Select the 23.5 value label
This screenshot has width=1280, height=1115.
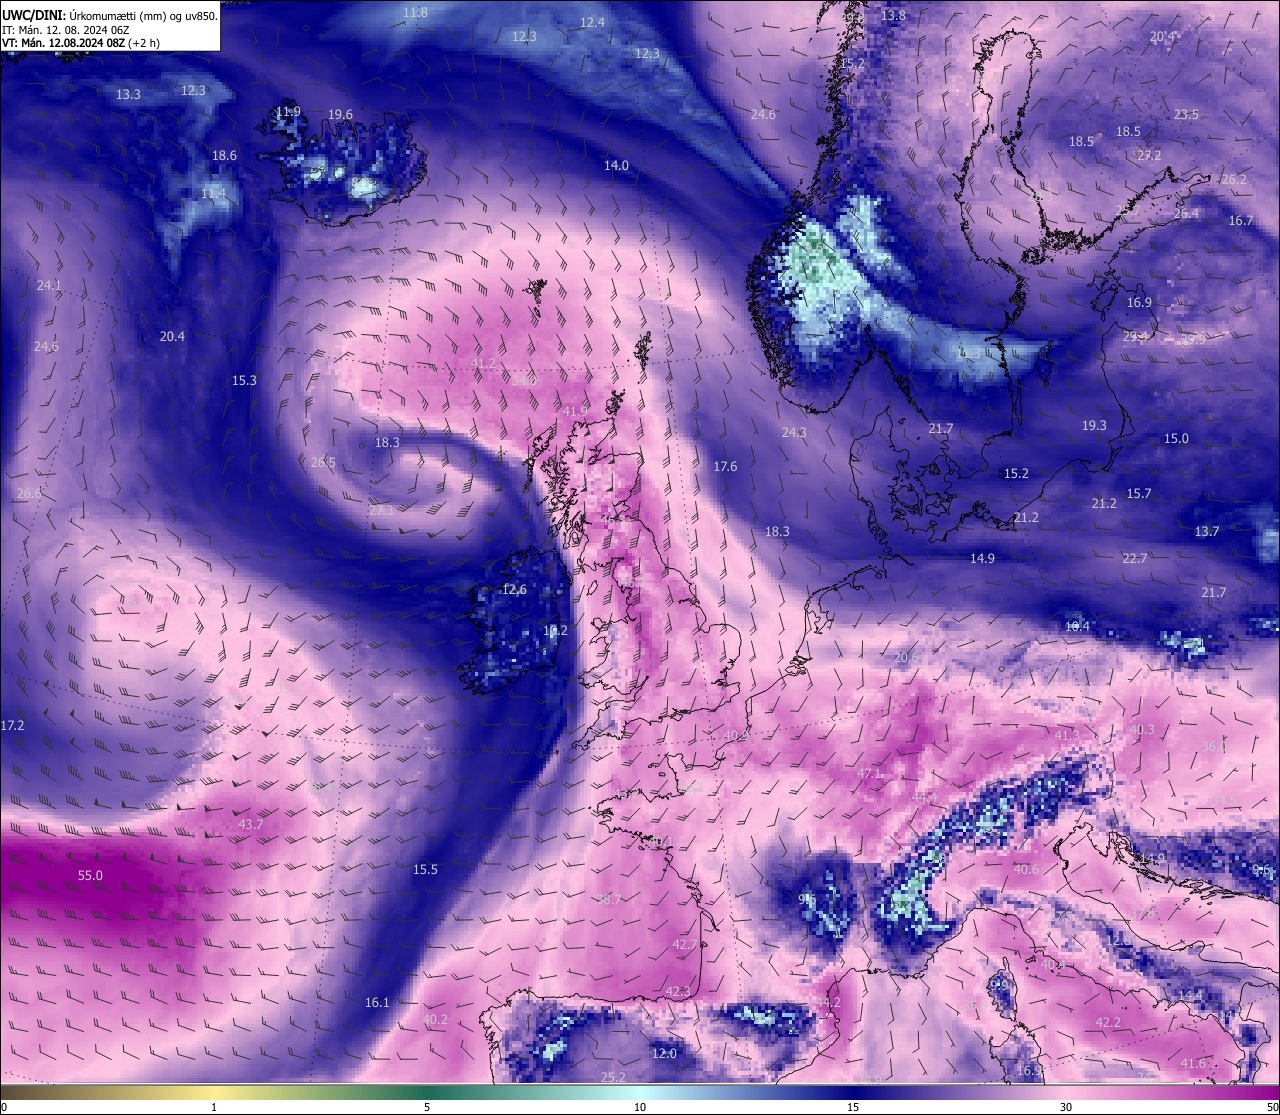click(1186, 115)
